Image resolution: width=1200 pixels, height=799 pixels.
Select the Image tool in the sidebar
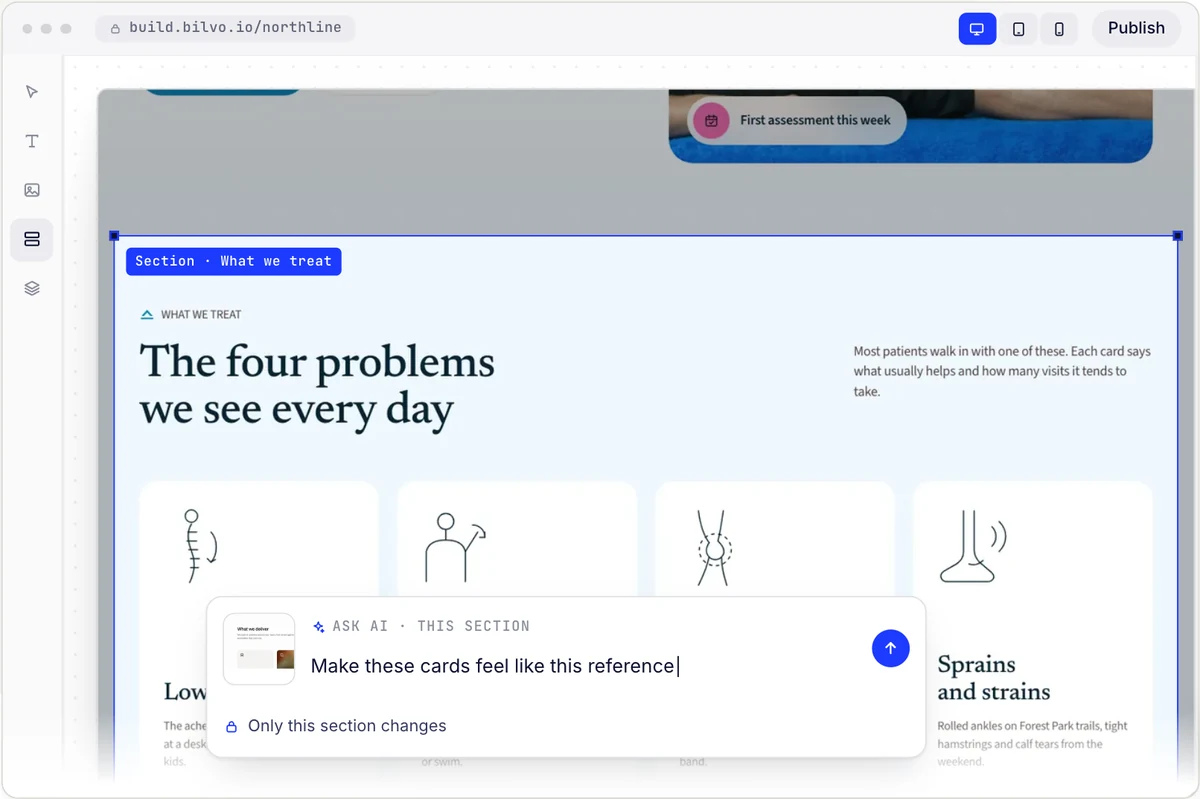32,190
